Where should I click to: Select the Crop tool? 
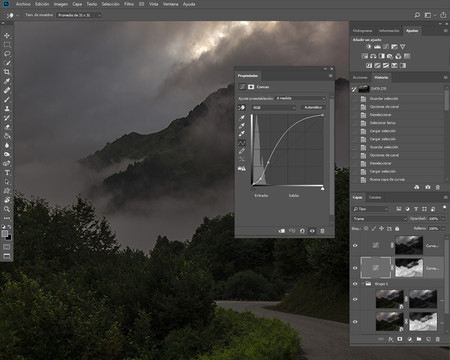click(7, 72)
